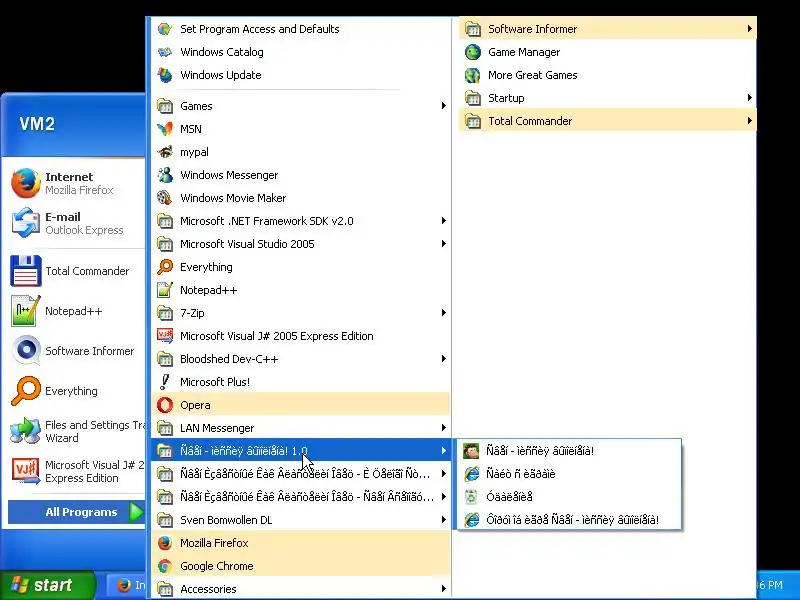This screenshot has width=800, height=600.
Task: Select the second submenu item with Internet Explorer icon
Action: point(569,474)
